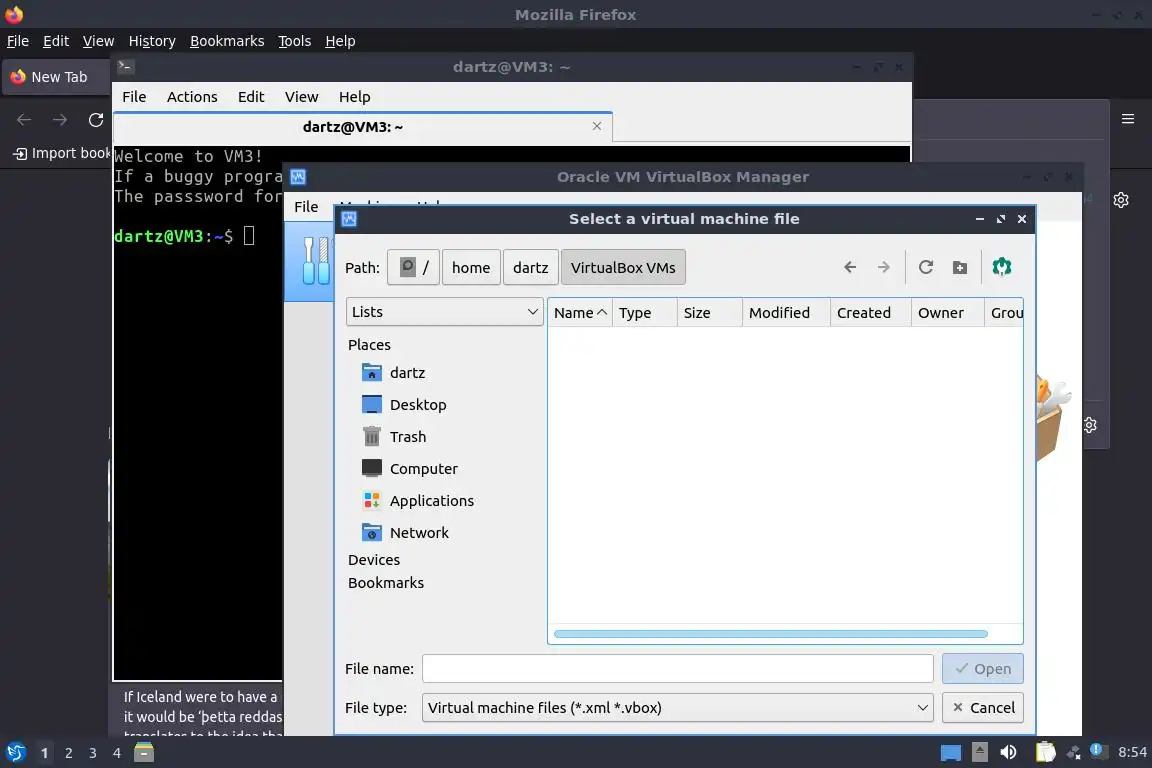Open terminal Help menu
Image resolution: width=1152 pixels, height=768 pixels.
354,97
